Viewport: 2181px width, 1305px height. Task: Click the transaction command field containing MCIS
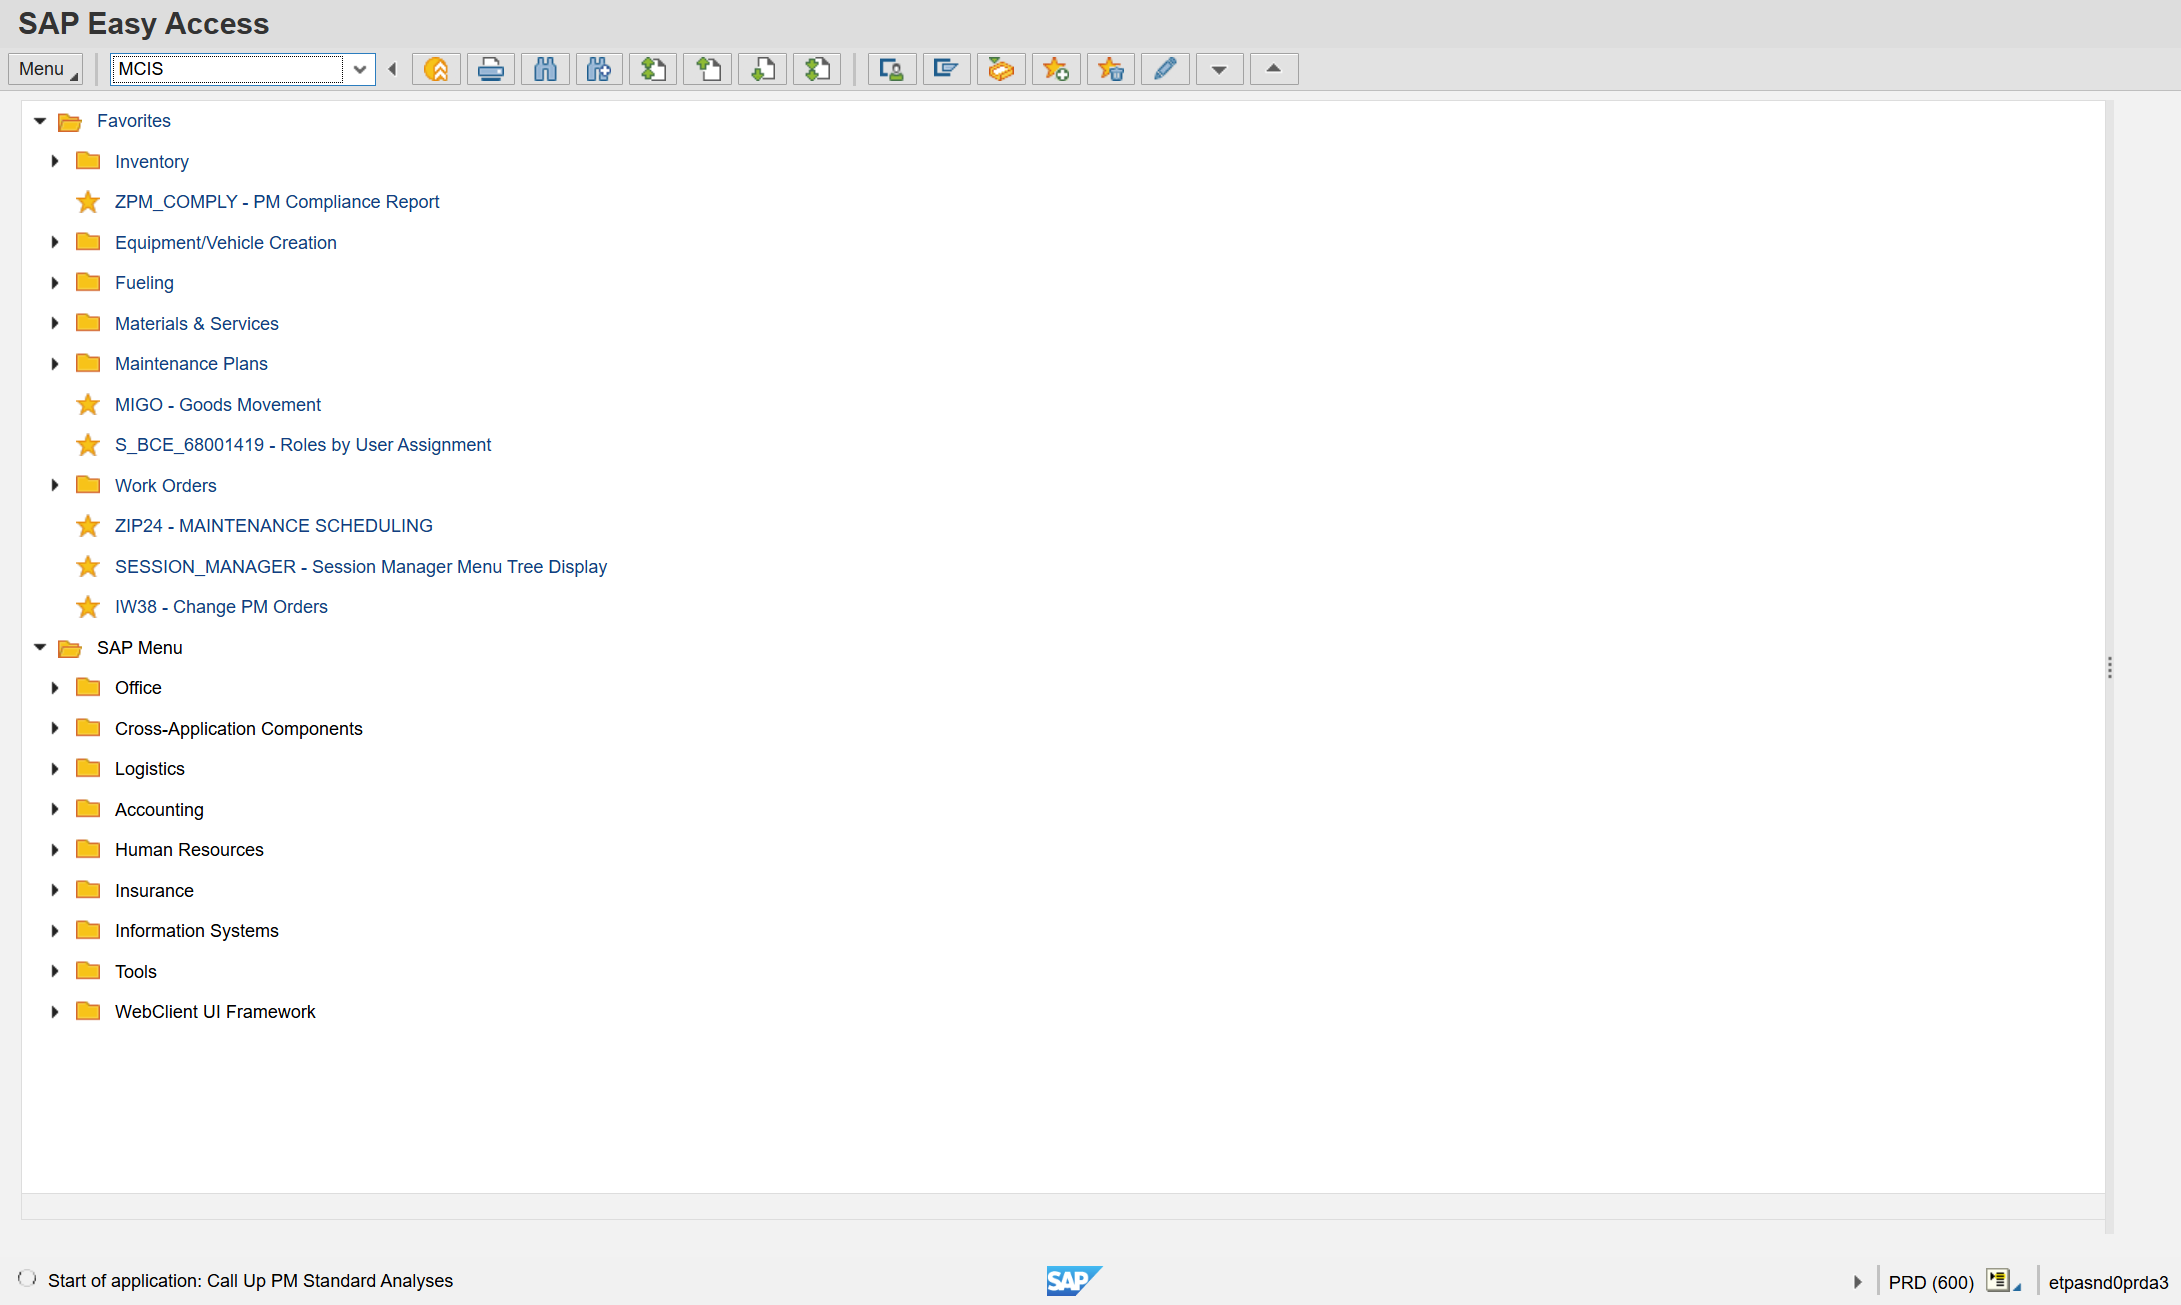click(x=227, y=69)
